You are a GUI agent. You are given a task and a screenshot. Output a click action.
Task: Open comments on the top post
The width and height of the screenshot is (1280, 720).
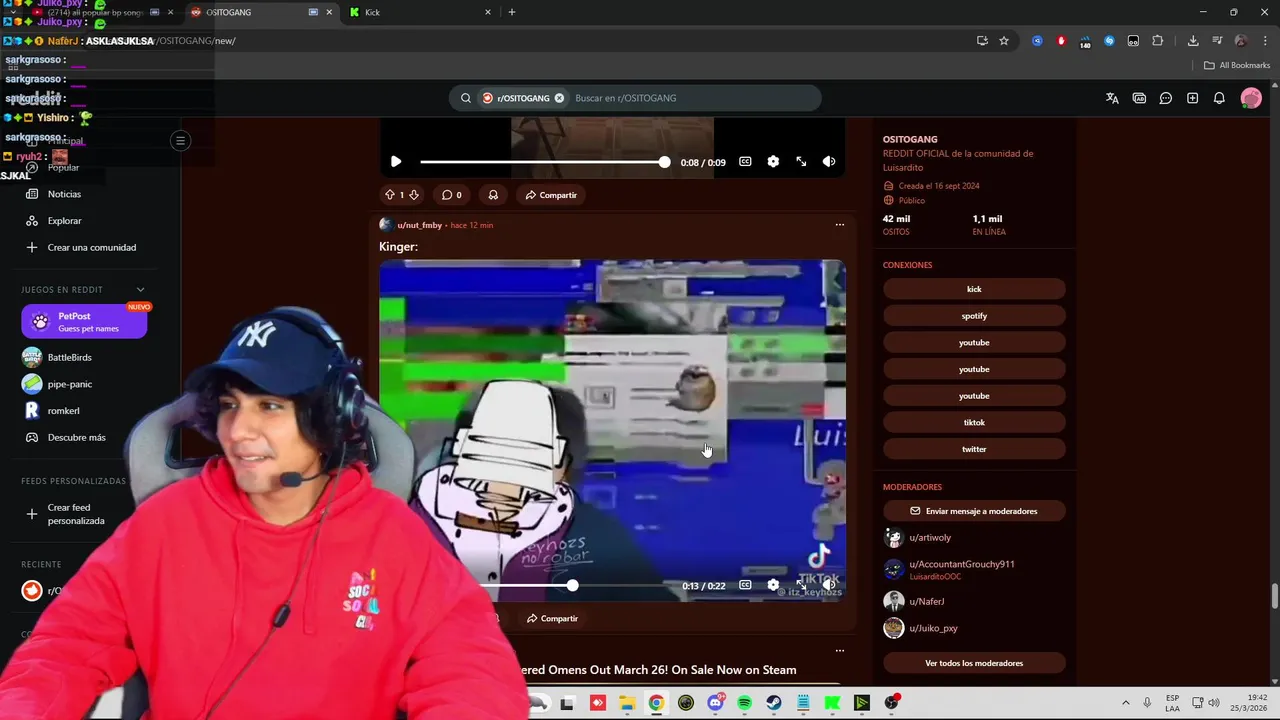pyautogui.click(x=451, y=195)
